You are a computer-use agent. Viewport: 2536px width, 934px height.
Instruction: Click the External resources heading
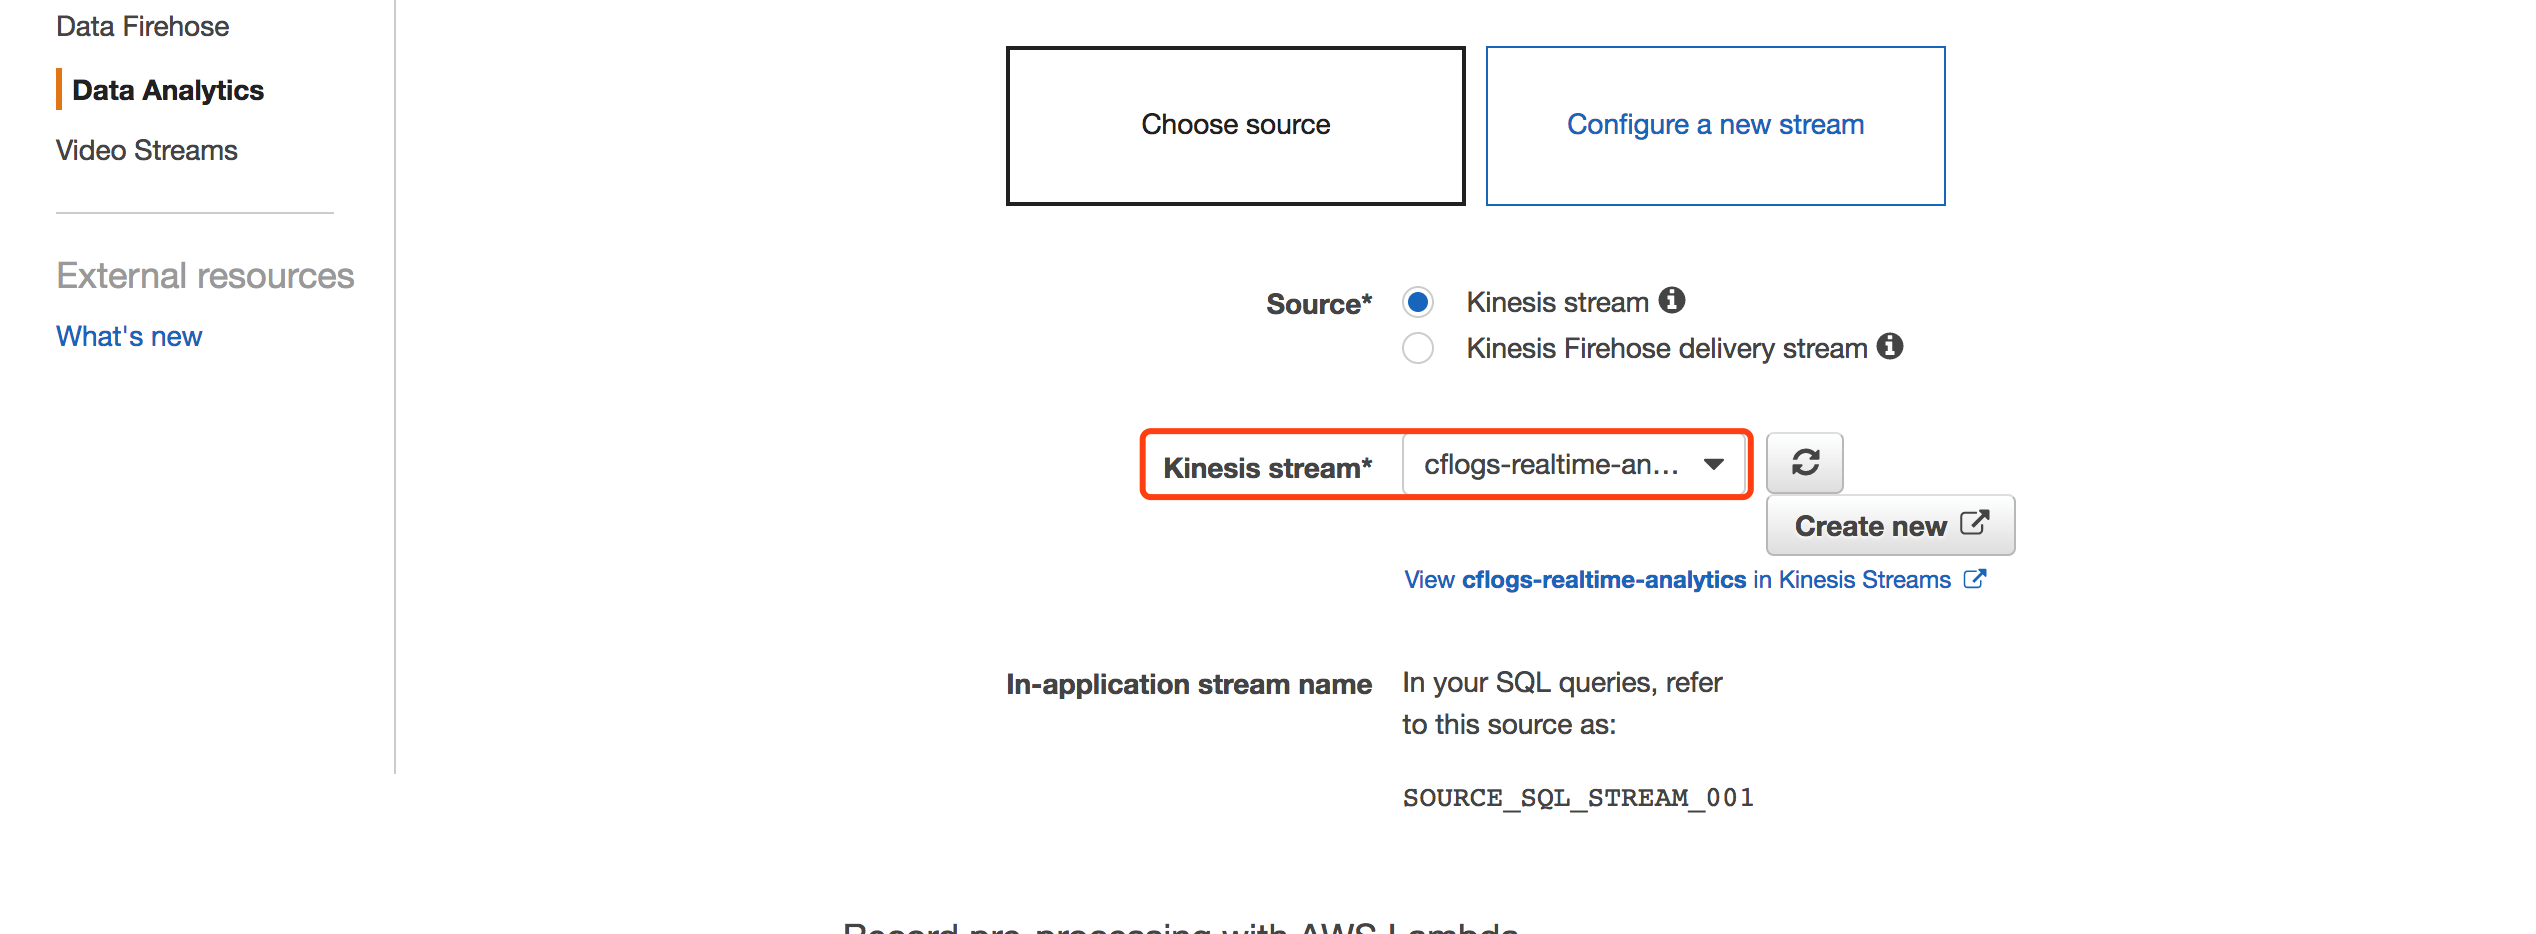point(205,276)
